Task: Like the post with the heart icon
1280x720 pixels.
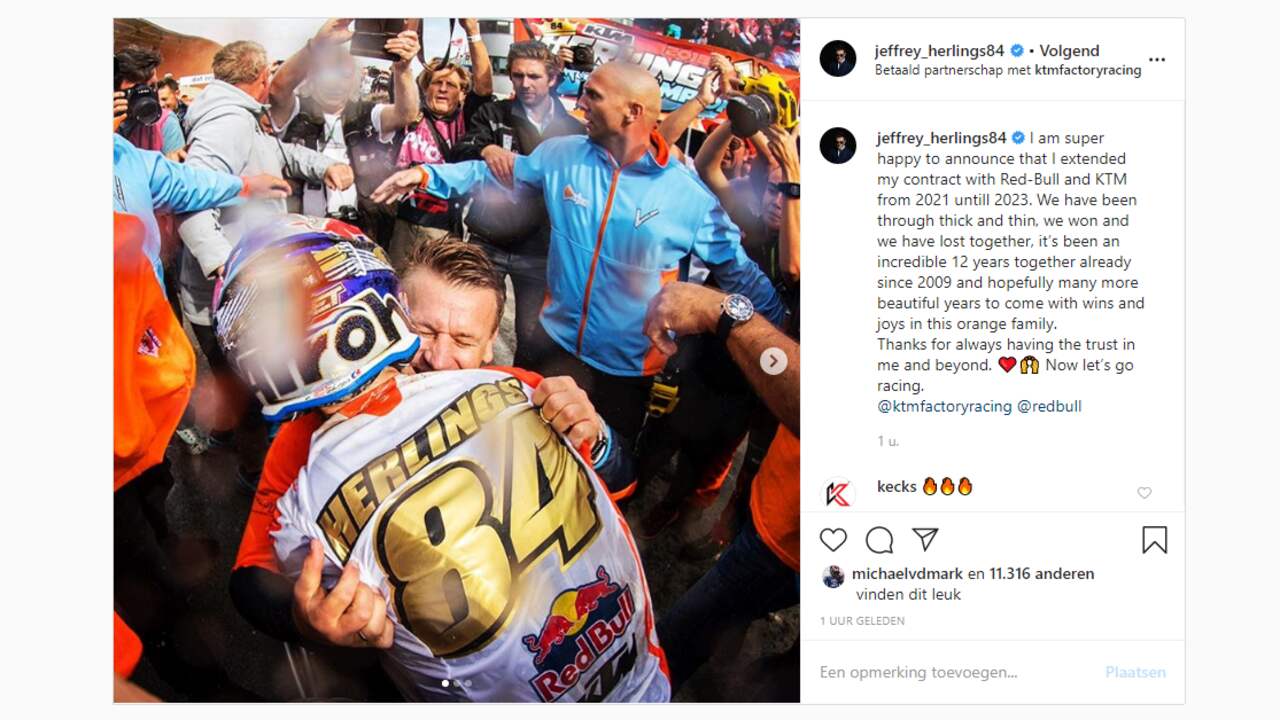Action: (x=833, y=540)
